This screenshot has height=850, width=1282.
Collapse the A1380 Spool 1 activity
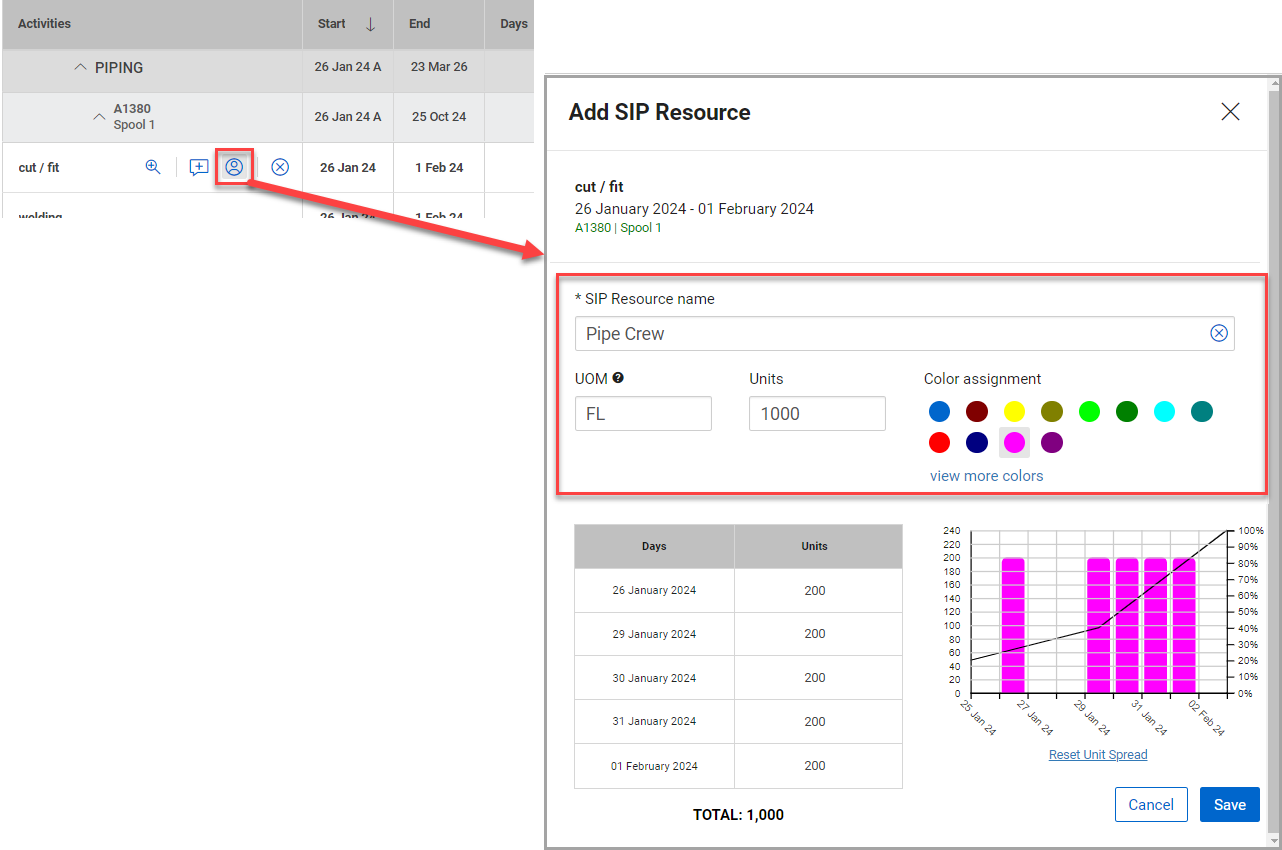coord(99,117)
